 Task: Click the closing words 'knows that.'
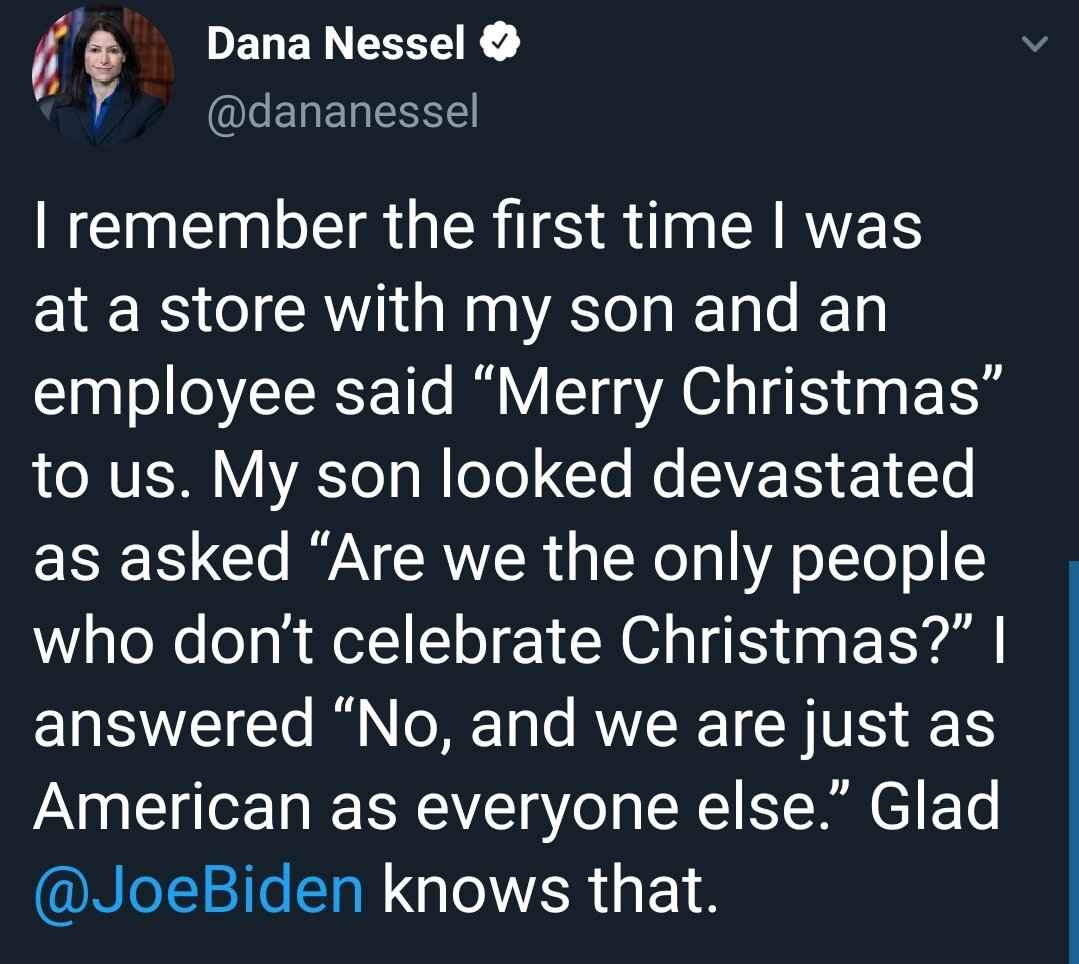[548, 889]
